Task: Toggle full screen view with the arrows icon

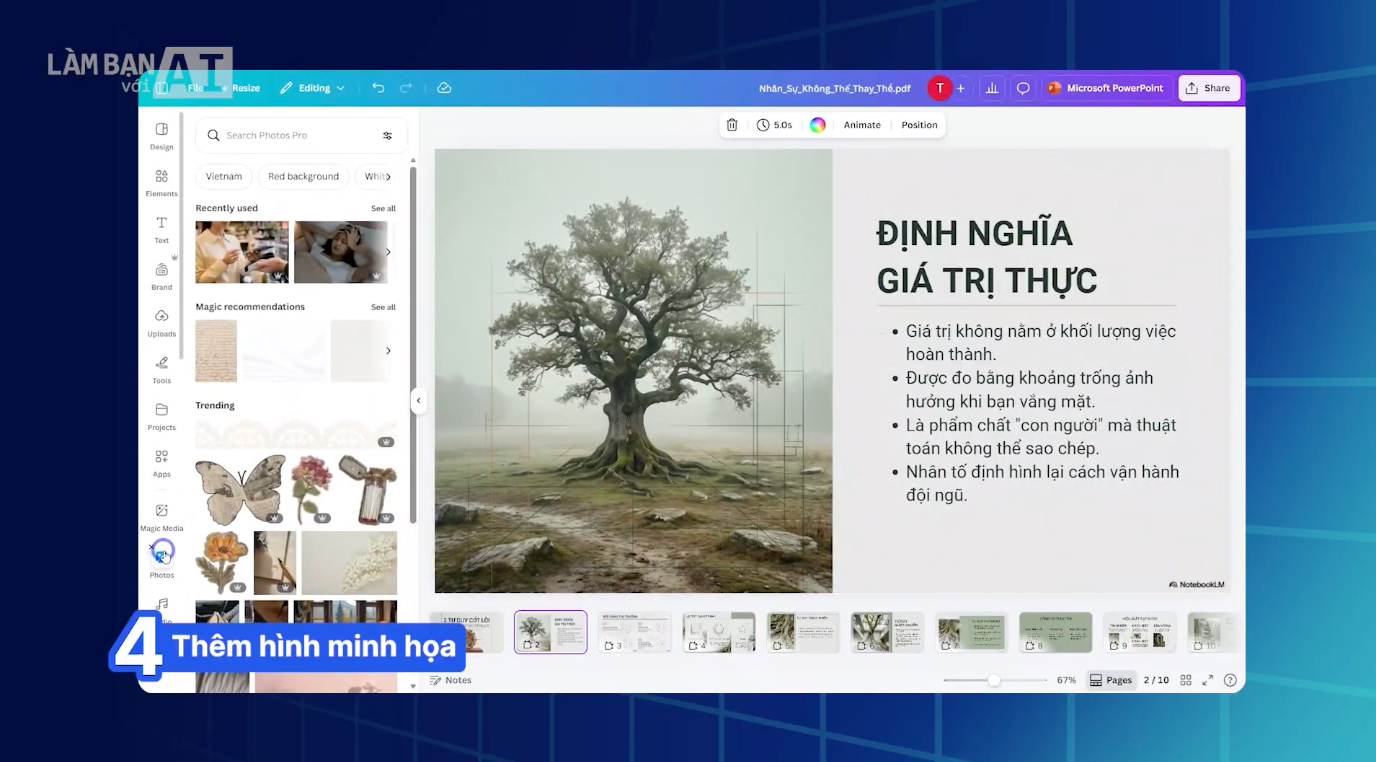Action: click(x=1207, y=679)
